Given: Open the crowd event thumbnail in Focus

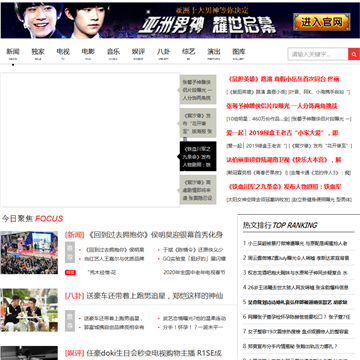Looking at the screenshot, I should tap(29, 253).
